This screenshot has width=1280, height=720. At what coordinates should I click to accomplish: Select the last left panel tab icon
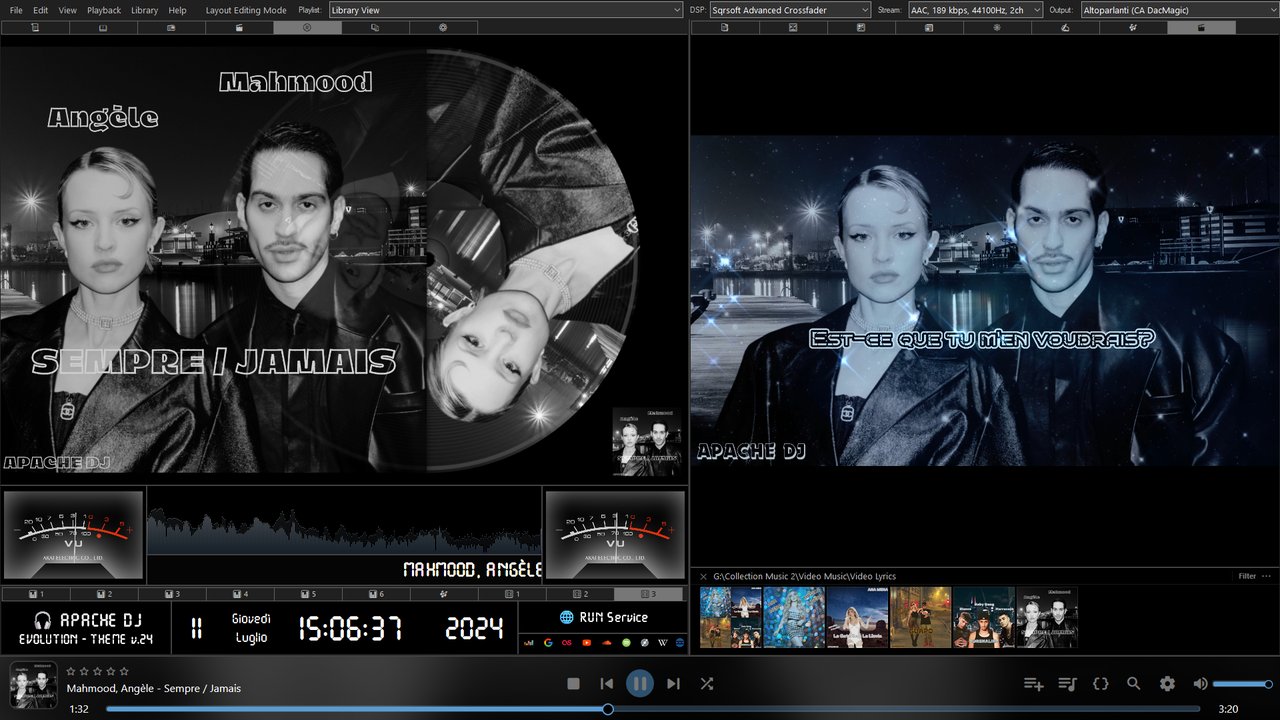click(443, 28)
